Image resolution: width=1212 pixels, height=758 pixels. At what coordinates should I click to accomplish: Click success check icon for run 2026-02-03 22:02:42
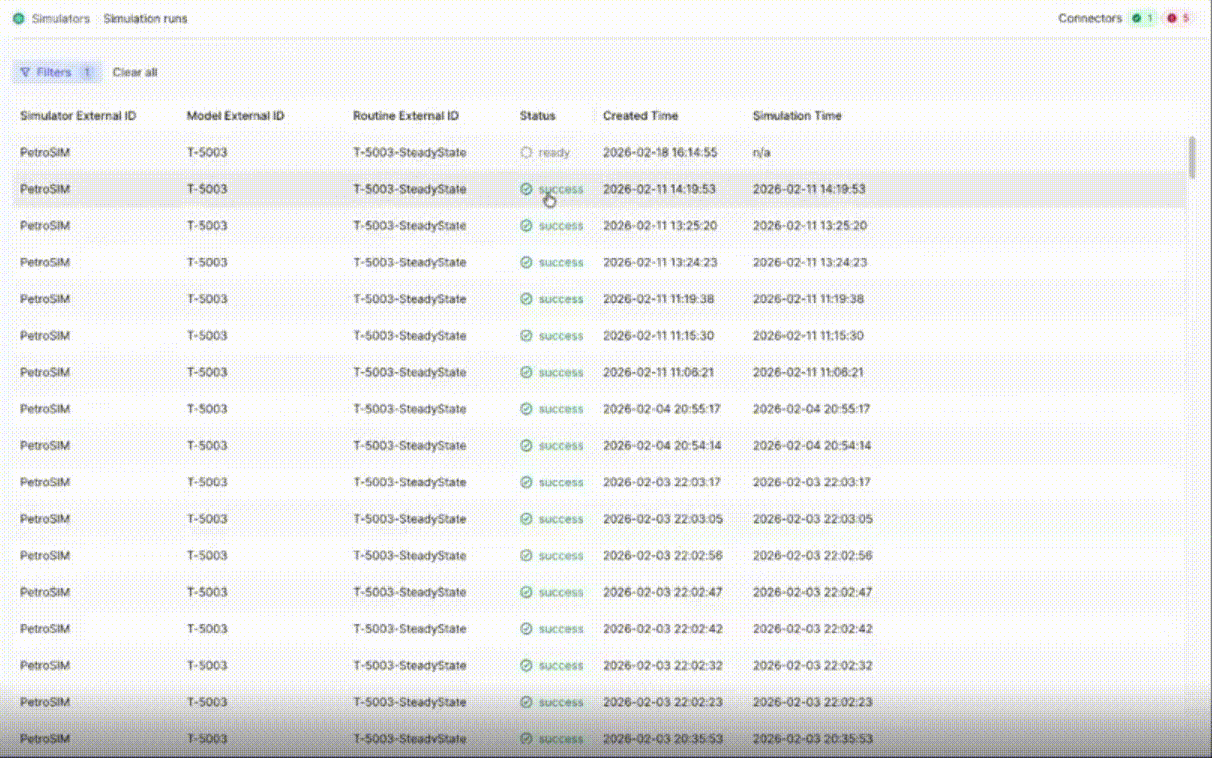tap(526, 629)
